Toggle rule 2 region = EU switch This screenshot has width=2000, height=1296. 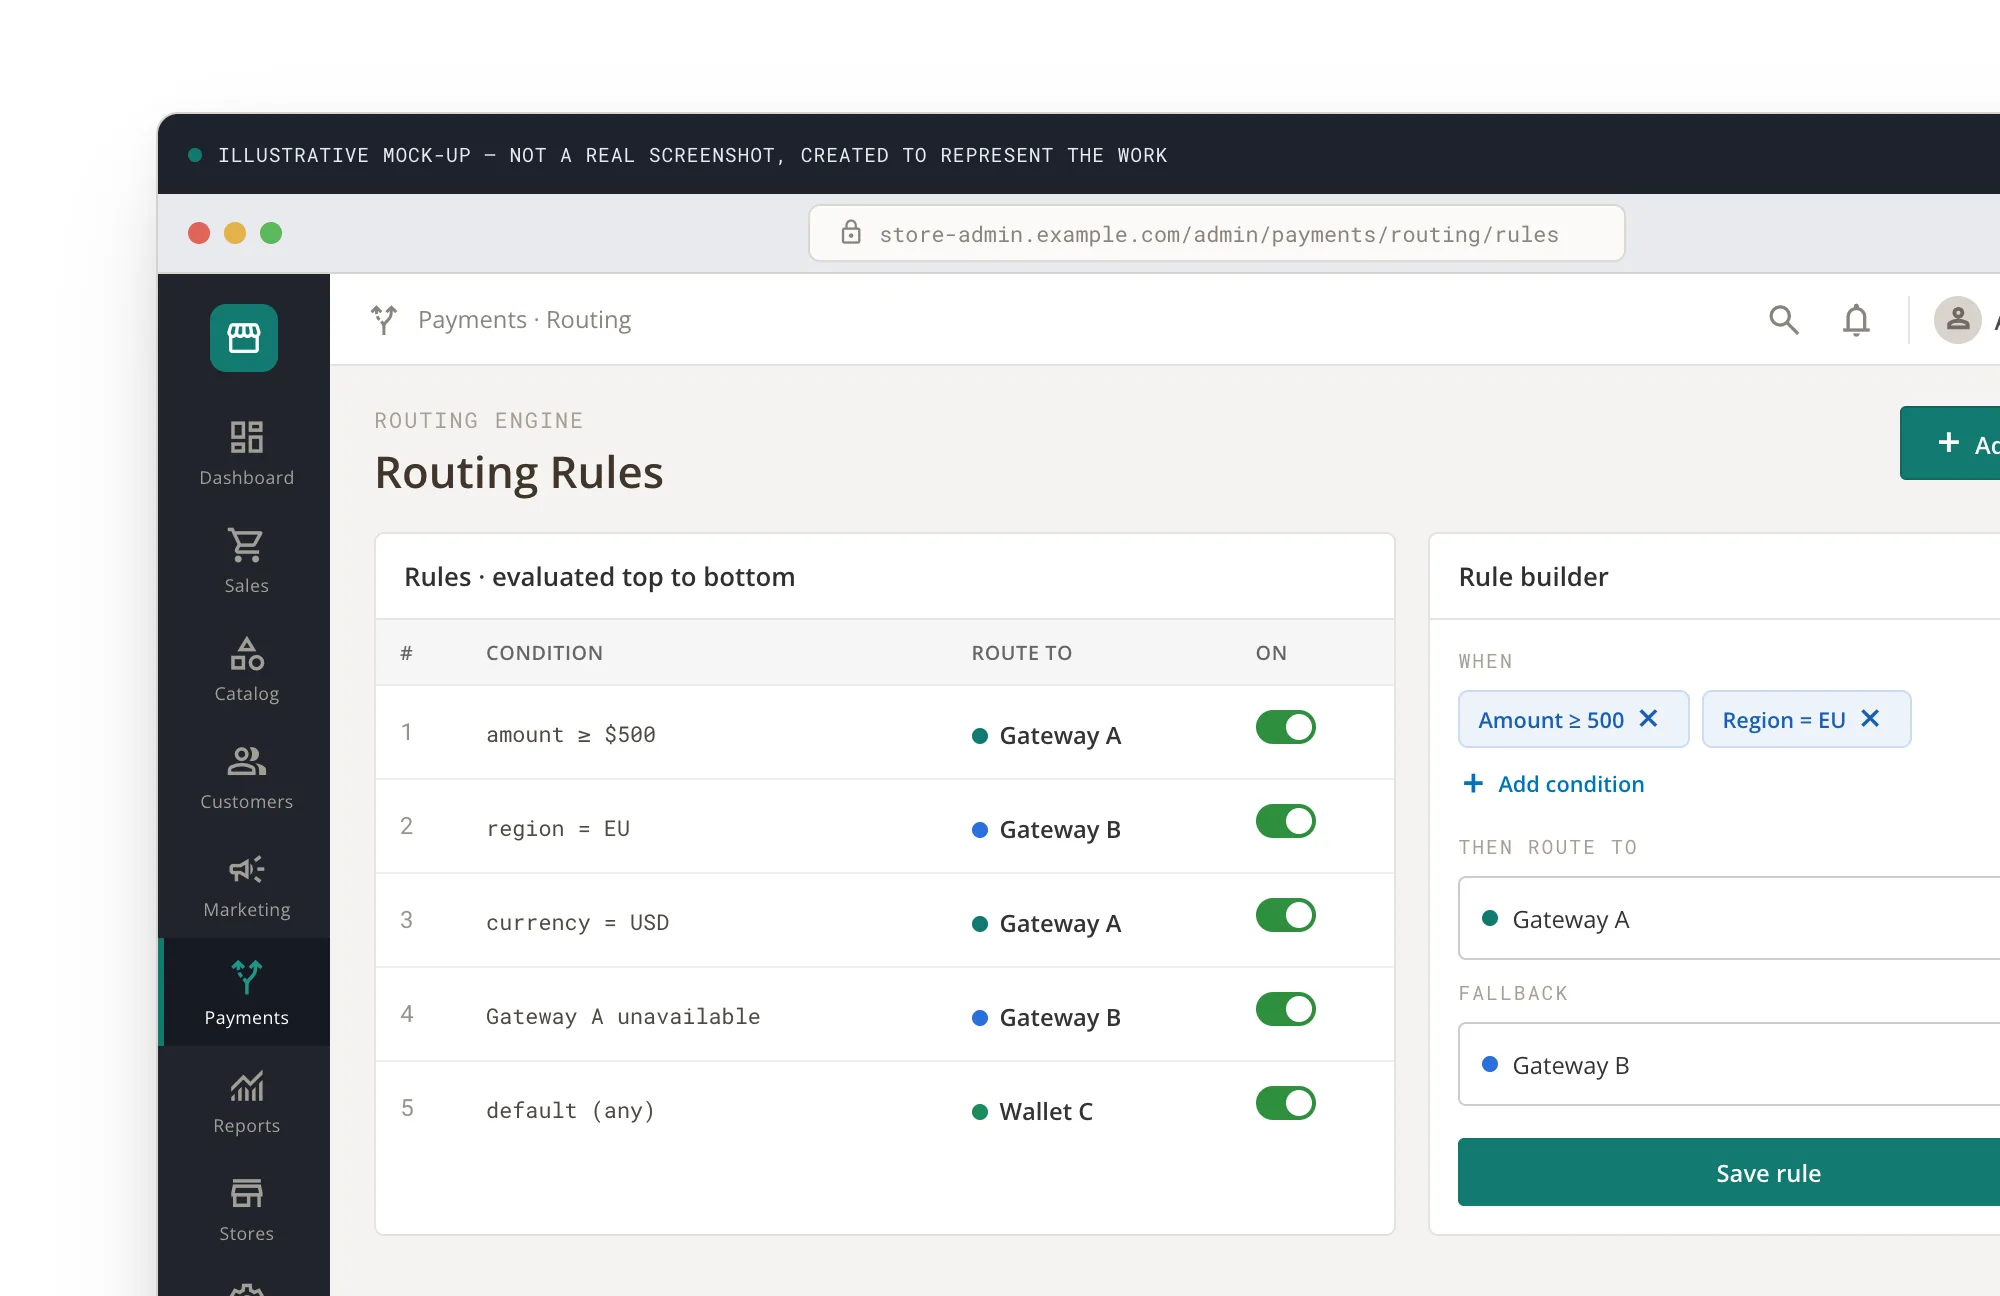pyautogui.click(x=1286, y=821)
